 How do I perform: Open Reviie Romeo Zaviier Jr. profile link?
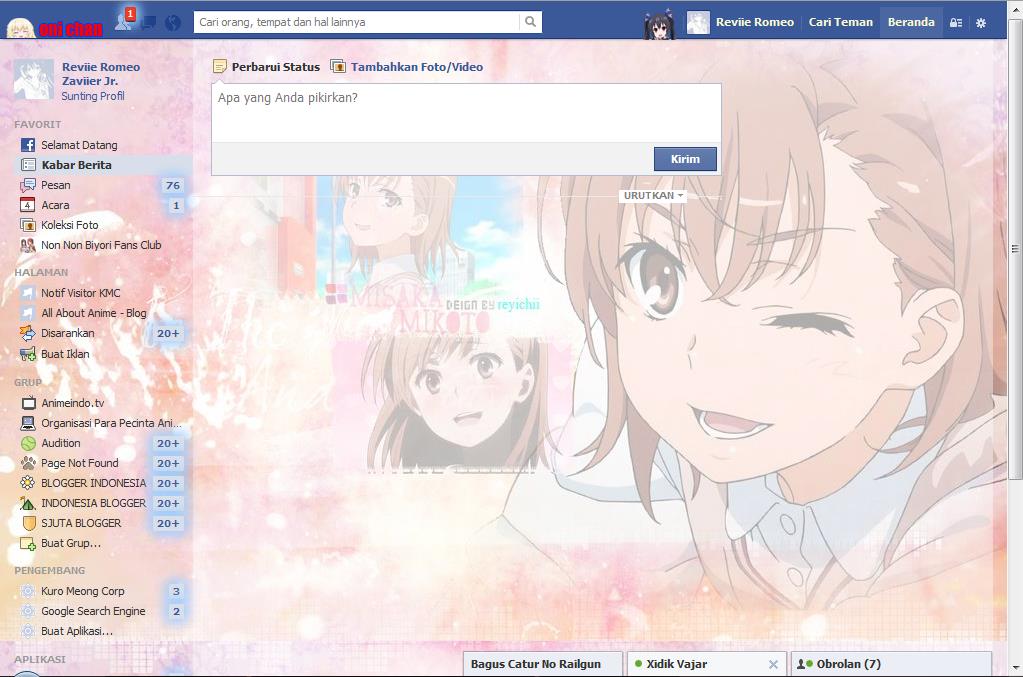[100, 74]
